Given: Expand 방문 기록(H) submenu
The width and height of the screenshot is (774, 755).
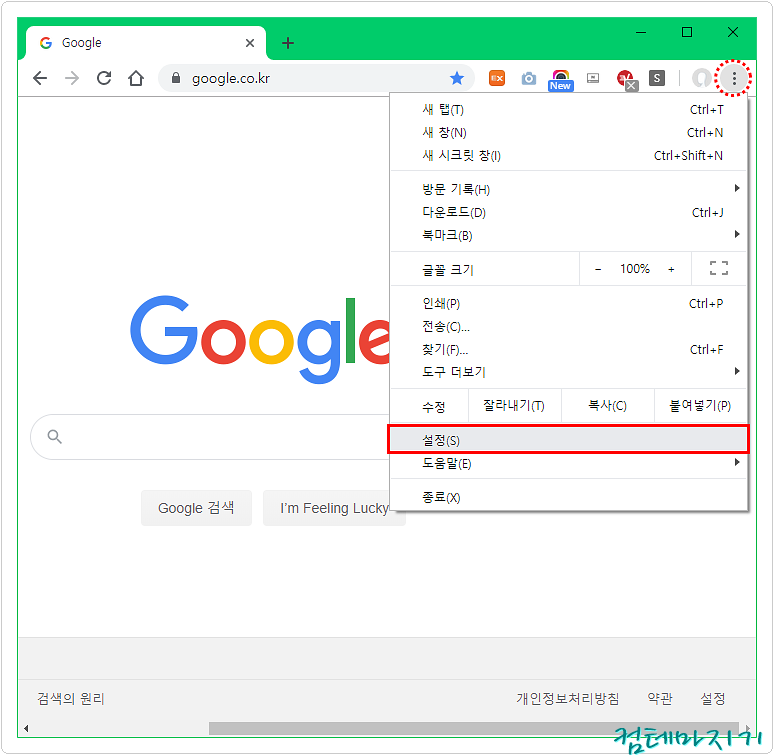Looking at the screenshot, I should pos(568,189).
